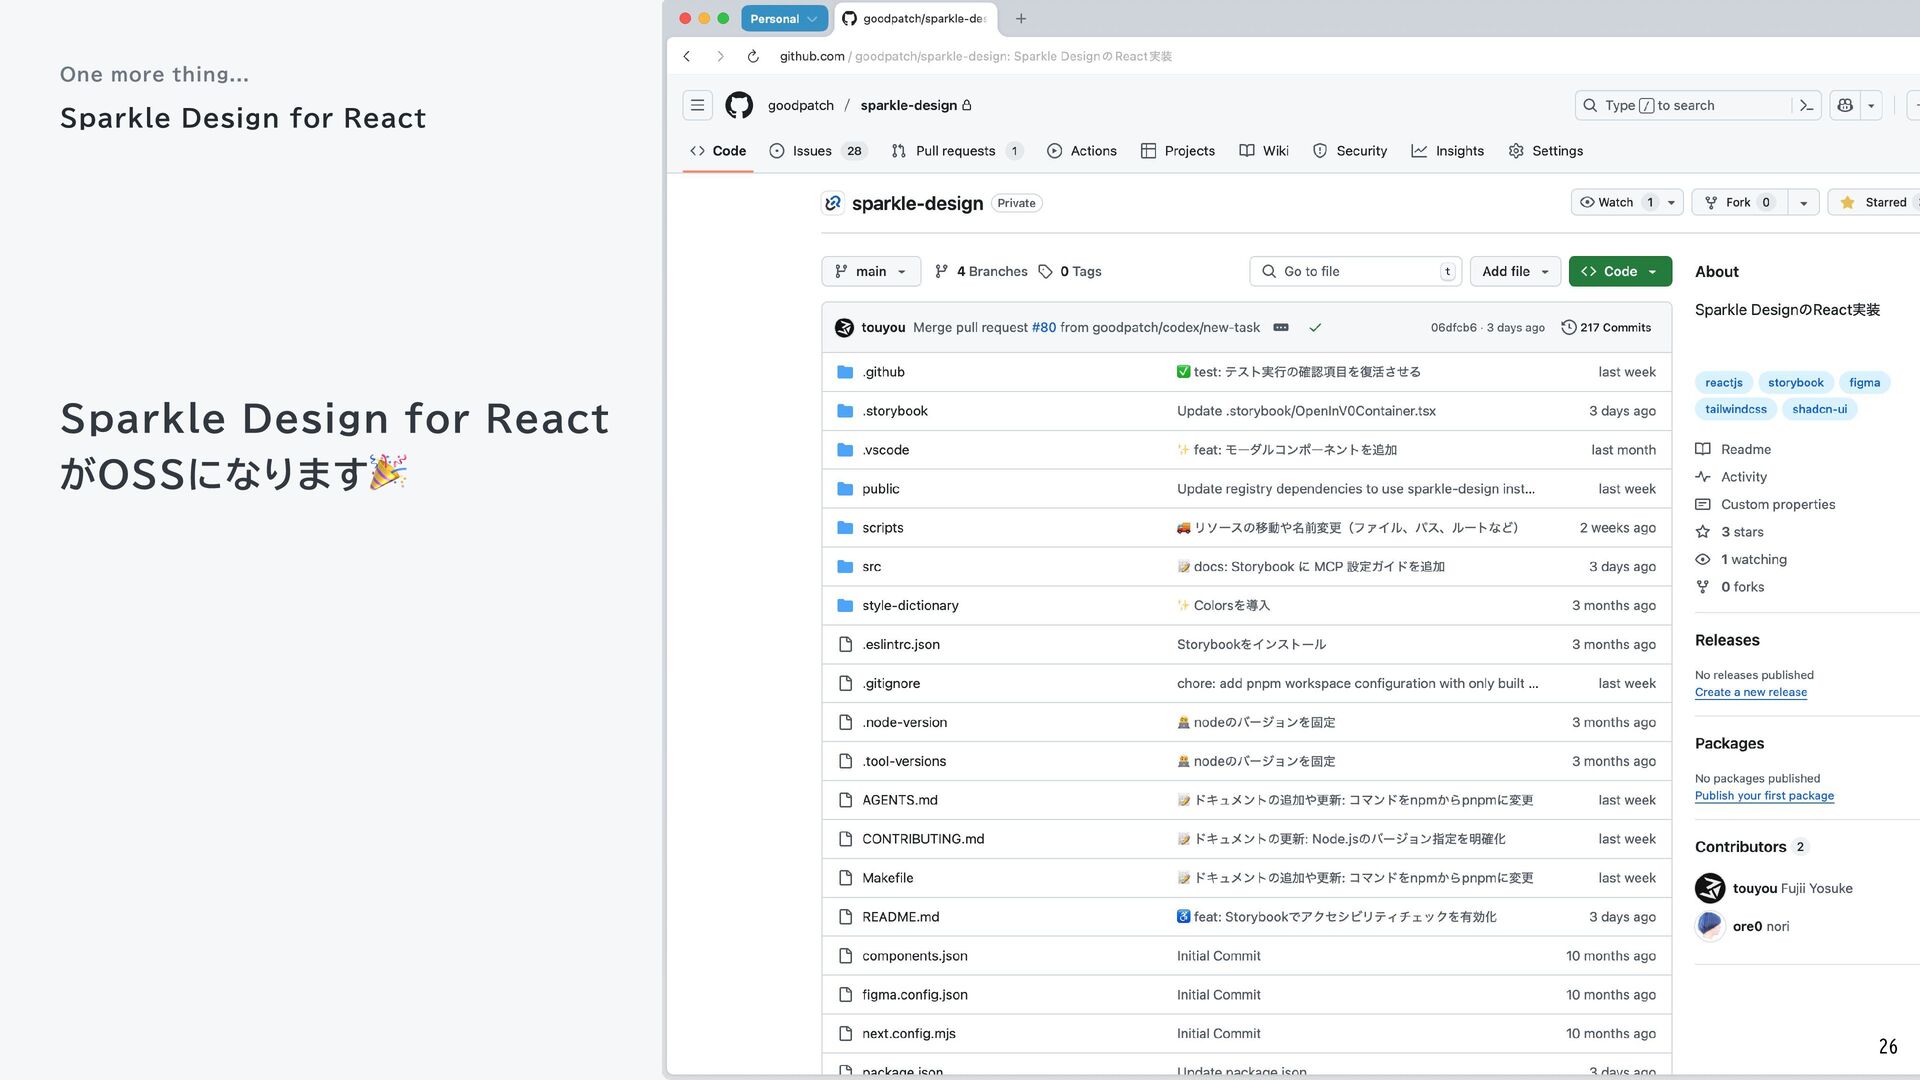Open a new browser tab with plus
1920x1080 pixels.
click(x=1021, y=18)
